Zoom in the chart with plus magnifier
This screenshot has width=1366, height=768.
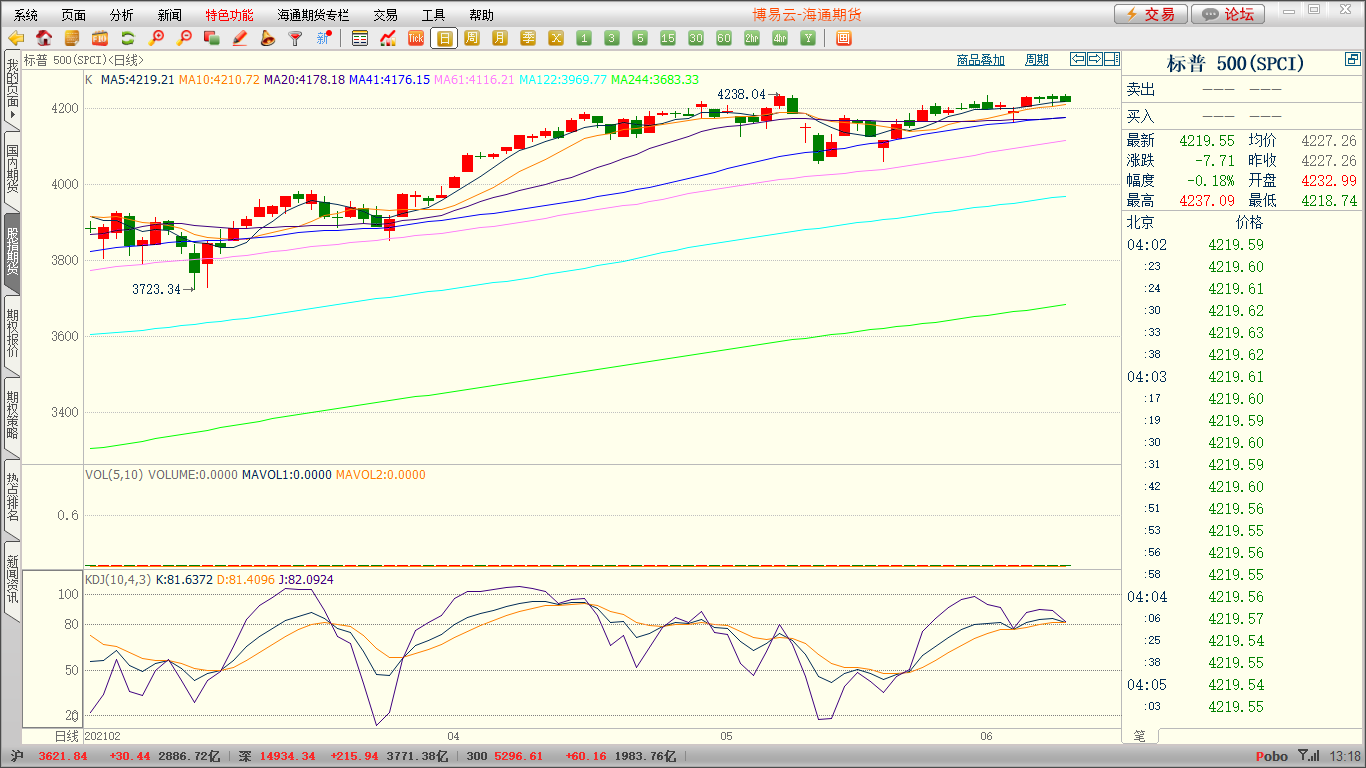(x=156, y=38)
